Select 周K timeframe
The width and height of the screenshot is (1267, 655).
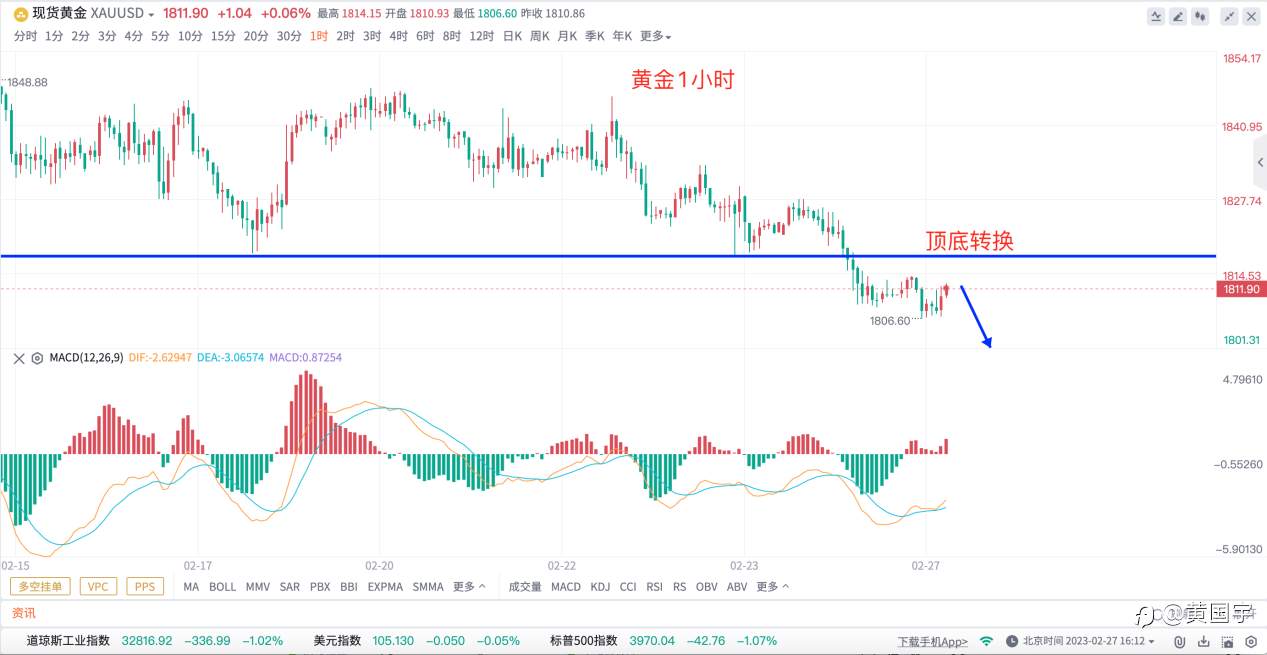[540, 36]
